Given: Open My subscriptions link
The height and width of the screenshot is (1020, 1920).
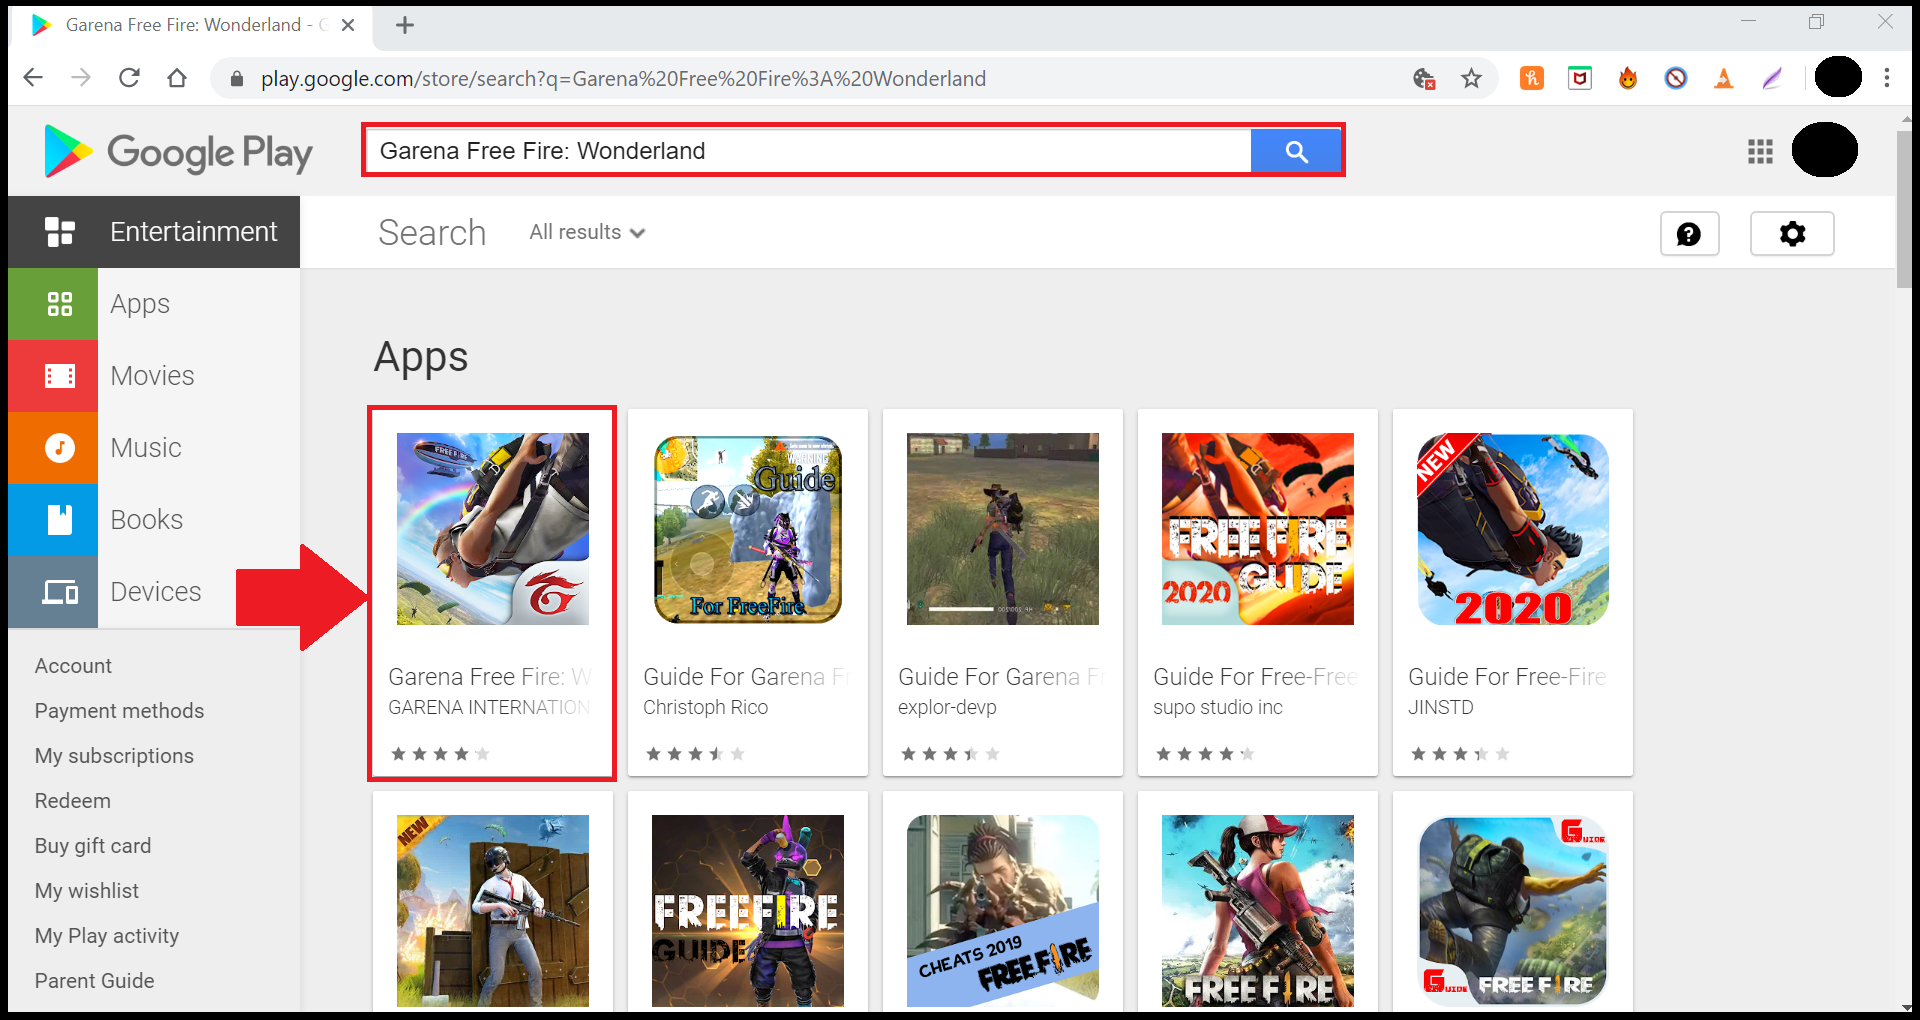Looking at the screenshot, I should coord(114,756).
